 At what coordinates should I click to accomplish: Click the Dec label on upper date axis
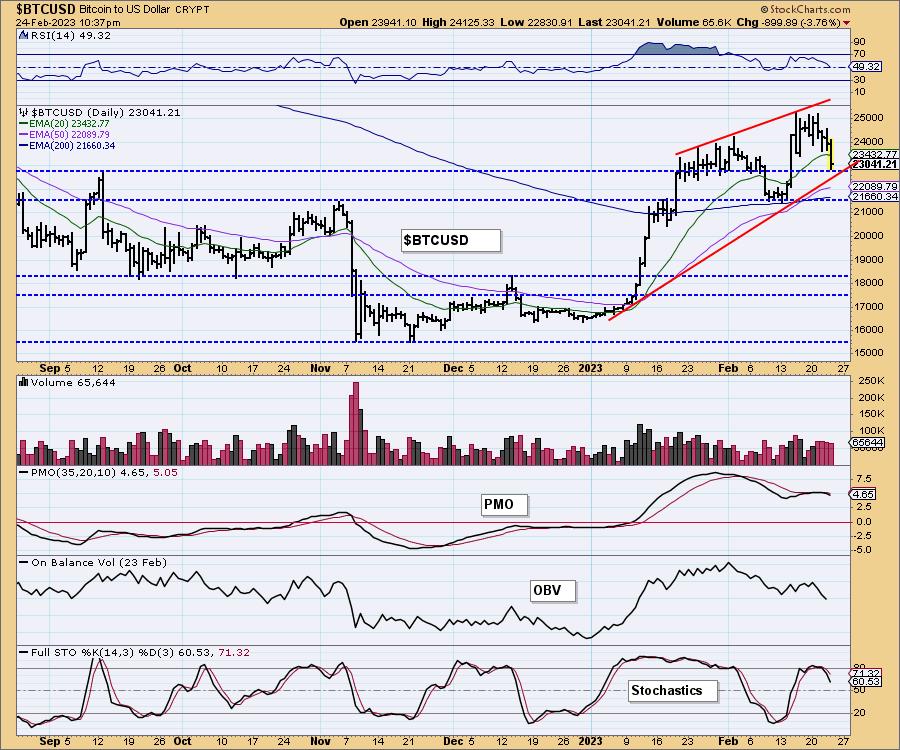coord(453,368)
